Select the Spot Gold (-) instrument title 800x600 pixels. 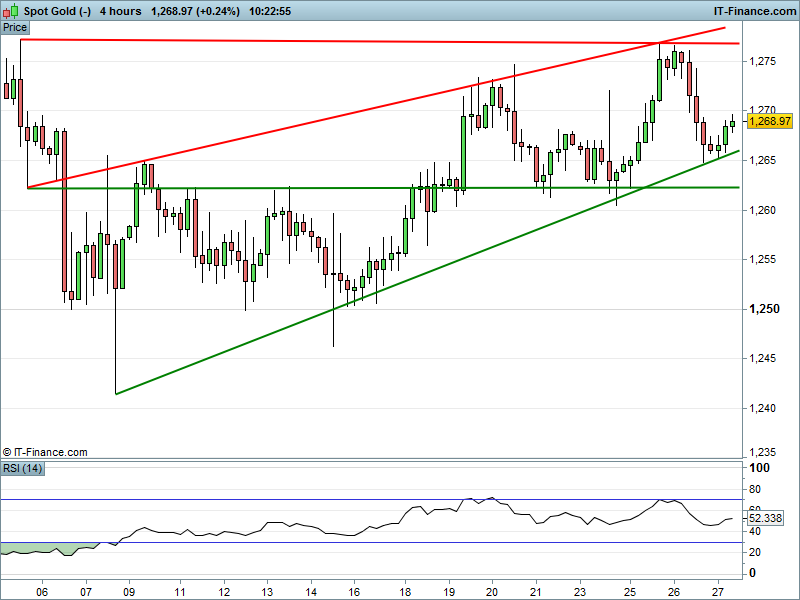pyautogui.click(x=57, y=11)
